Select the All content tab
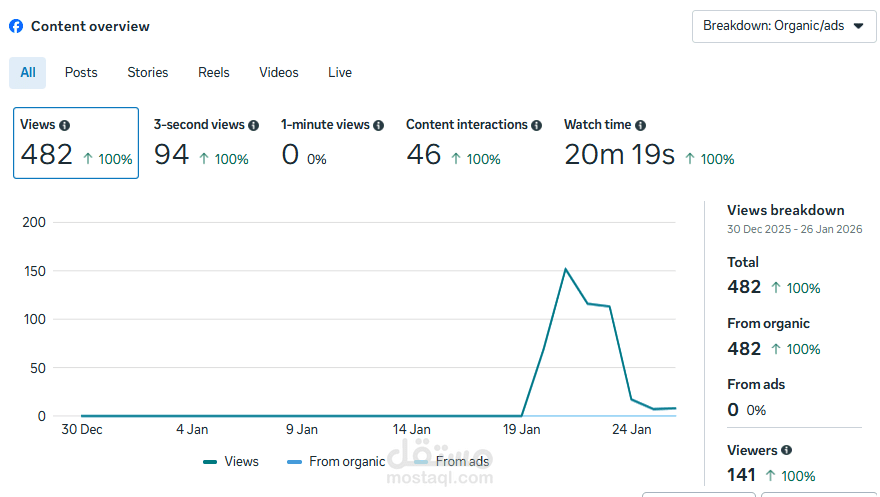This screenshot has height=497, width=880. point(28,73)
